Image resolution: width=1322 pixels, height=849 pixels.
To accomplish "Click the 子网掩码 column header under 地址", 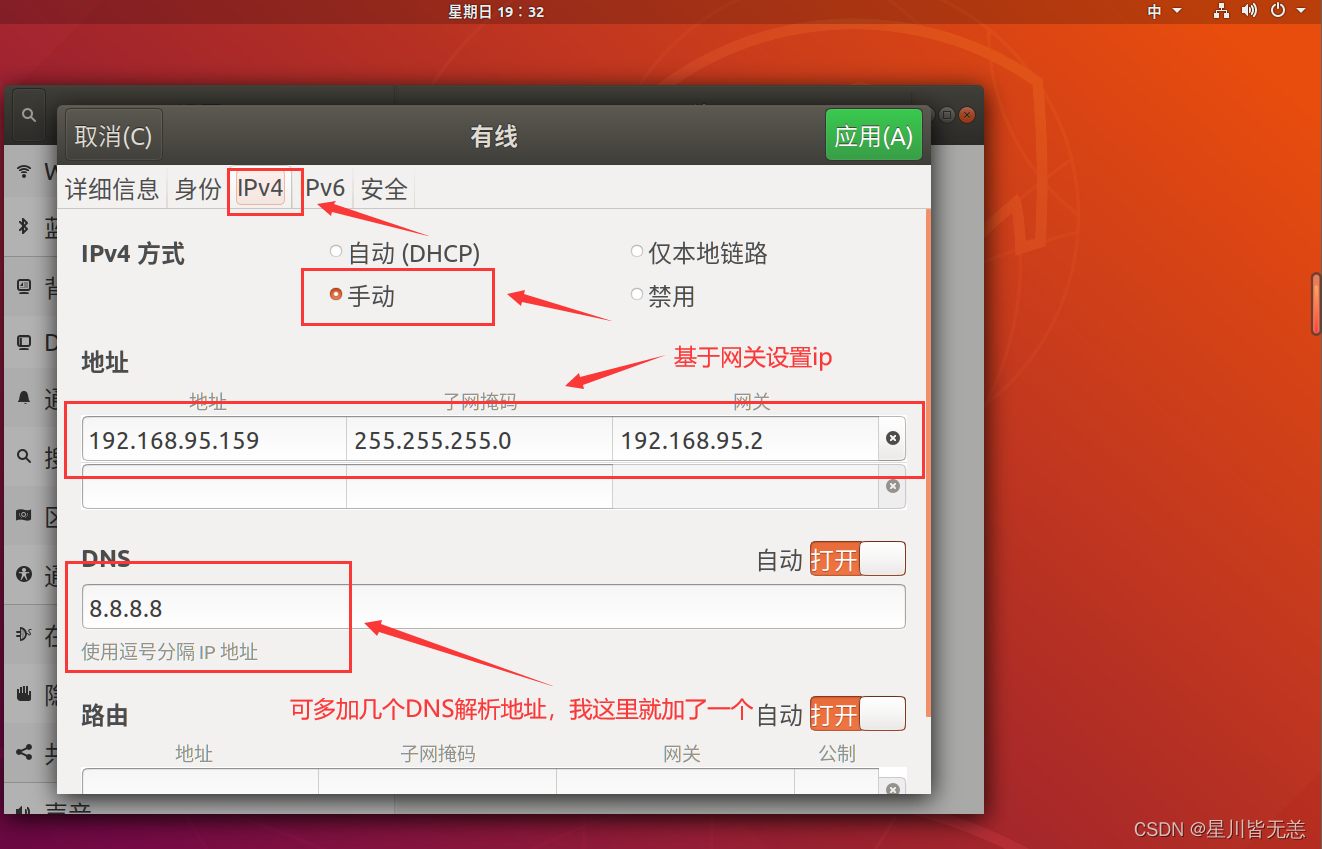I will [480, 402].
